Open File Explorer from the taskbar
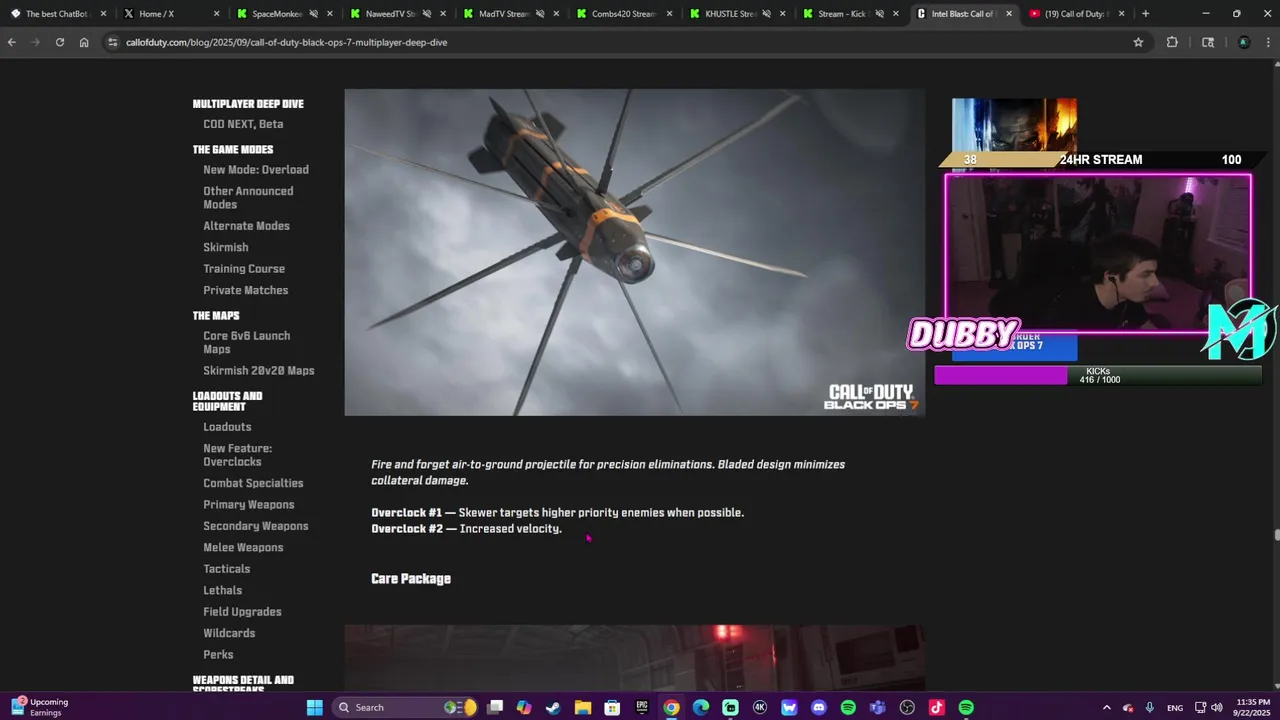 (582, 707)
